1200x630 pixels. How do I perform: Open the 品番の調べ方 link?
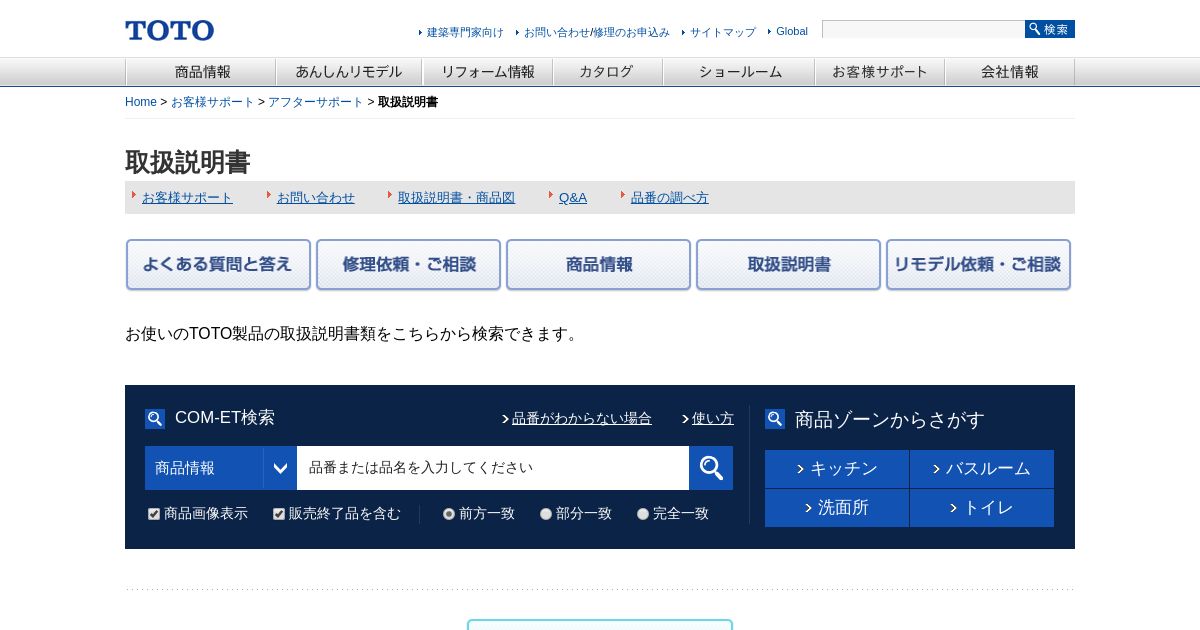(x=670, y=198)
